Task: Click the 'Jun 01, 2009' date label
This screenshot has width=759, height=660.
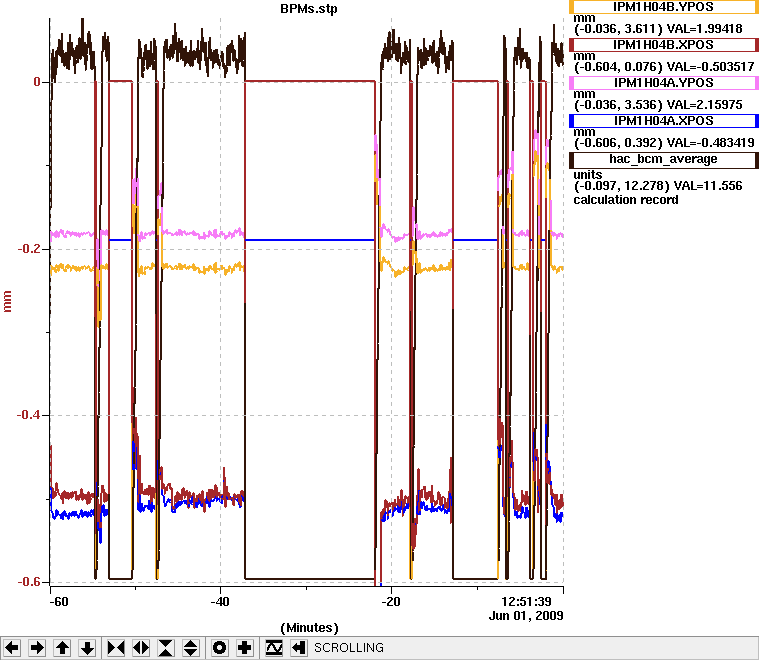Action: pyautogui.click(x=526, y=615)
